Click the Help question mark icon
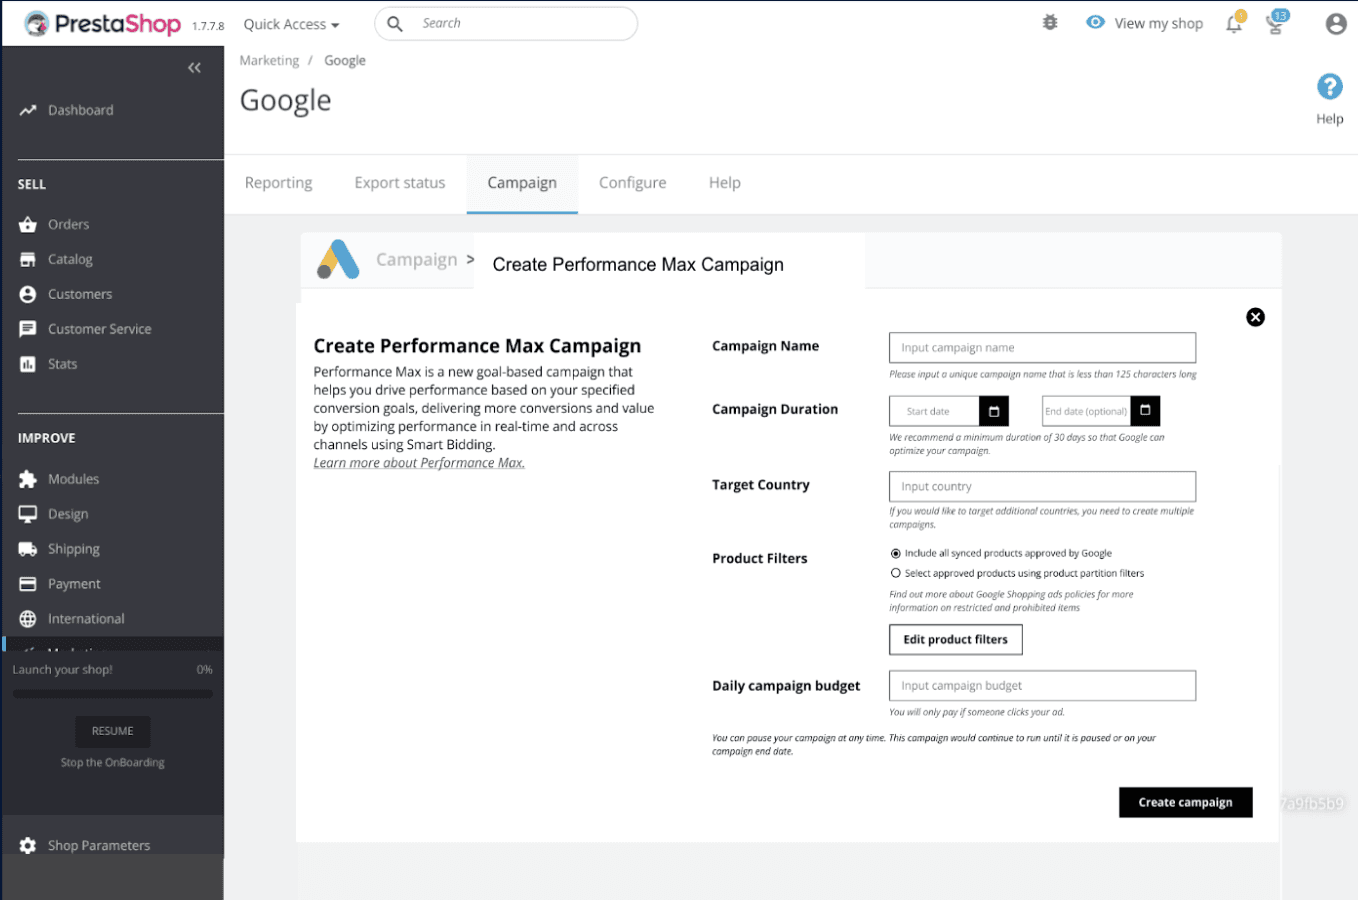Viewport: 1358px width, 900px height. (1330, 87)
